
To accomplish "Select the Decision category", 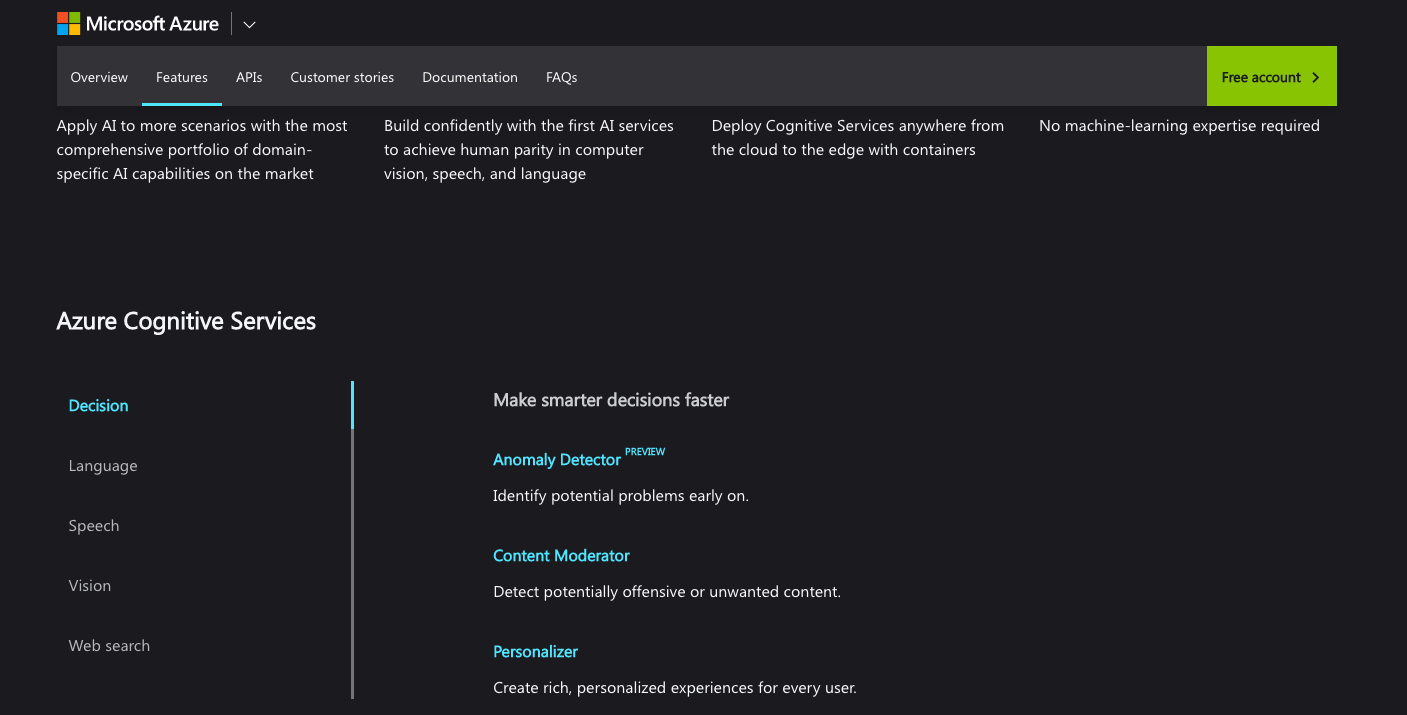I will point(98,406).
